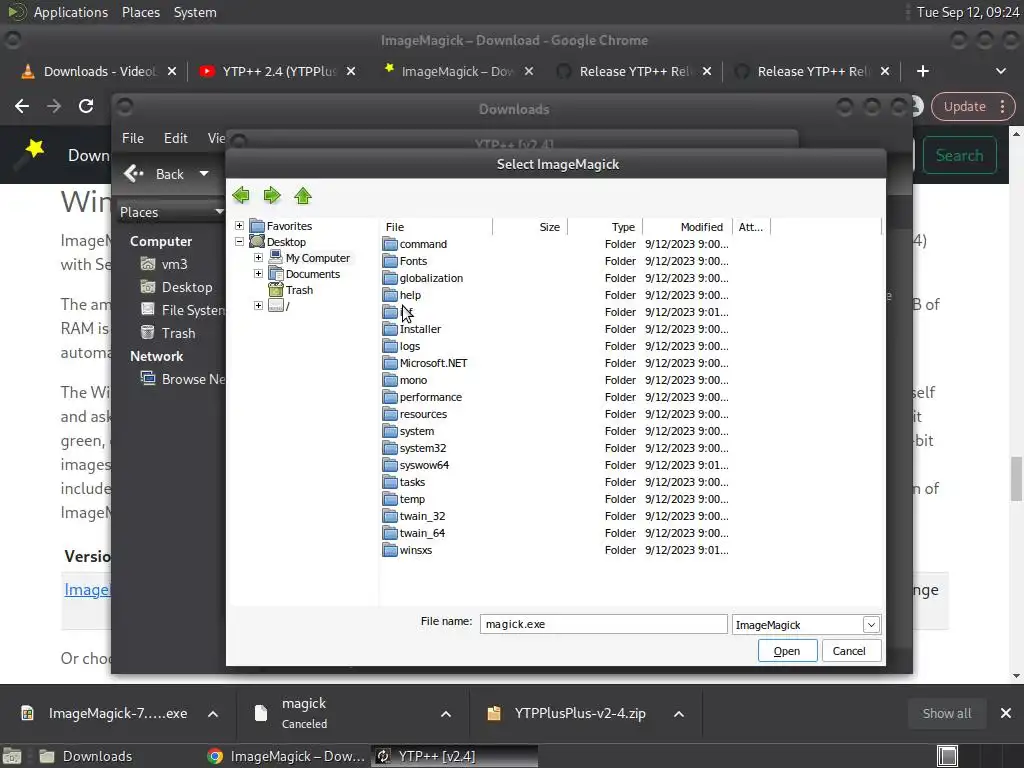Select the system32 folder icon
1024x768 pixels.
point(390,448)
